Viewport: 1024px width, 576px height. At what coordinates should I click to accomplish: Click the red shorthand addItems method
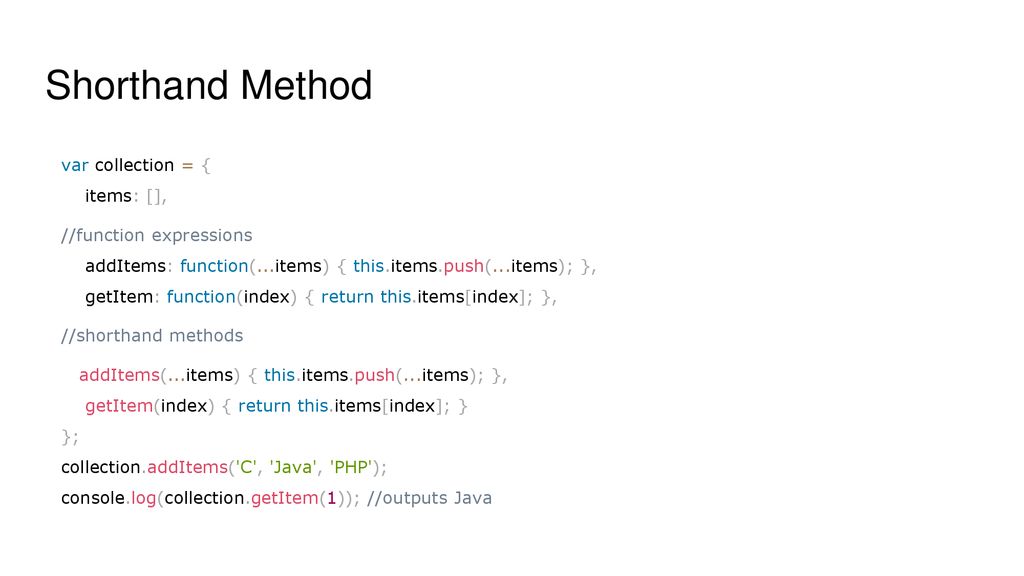tap(120, 375)
